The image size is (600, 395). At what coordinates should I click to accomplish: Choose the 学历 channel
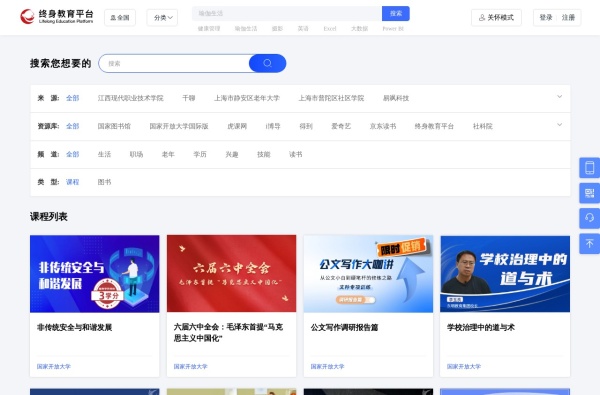(200, 155)
